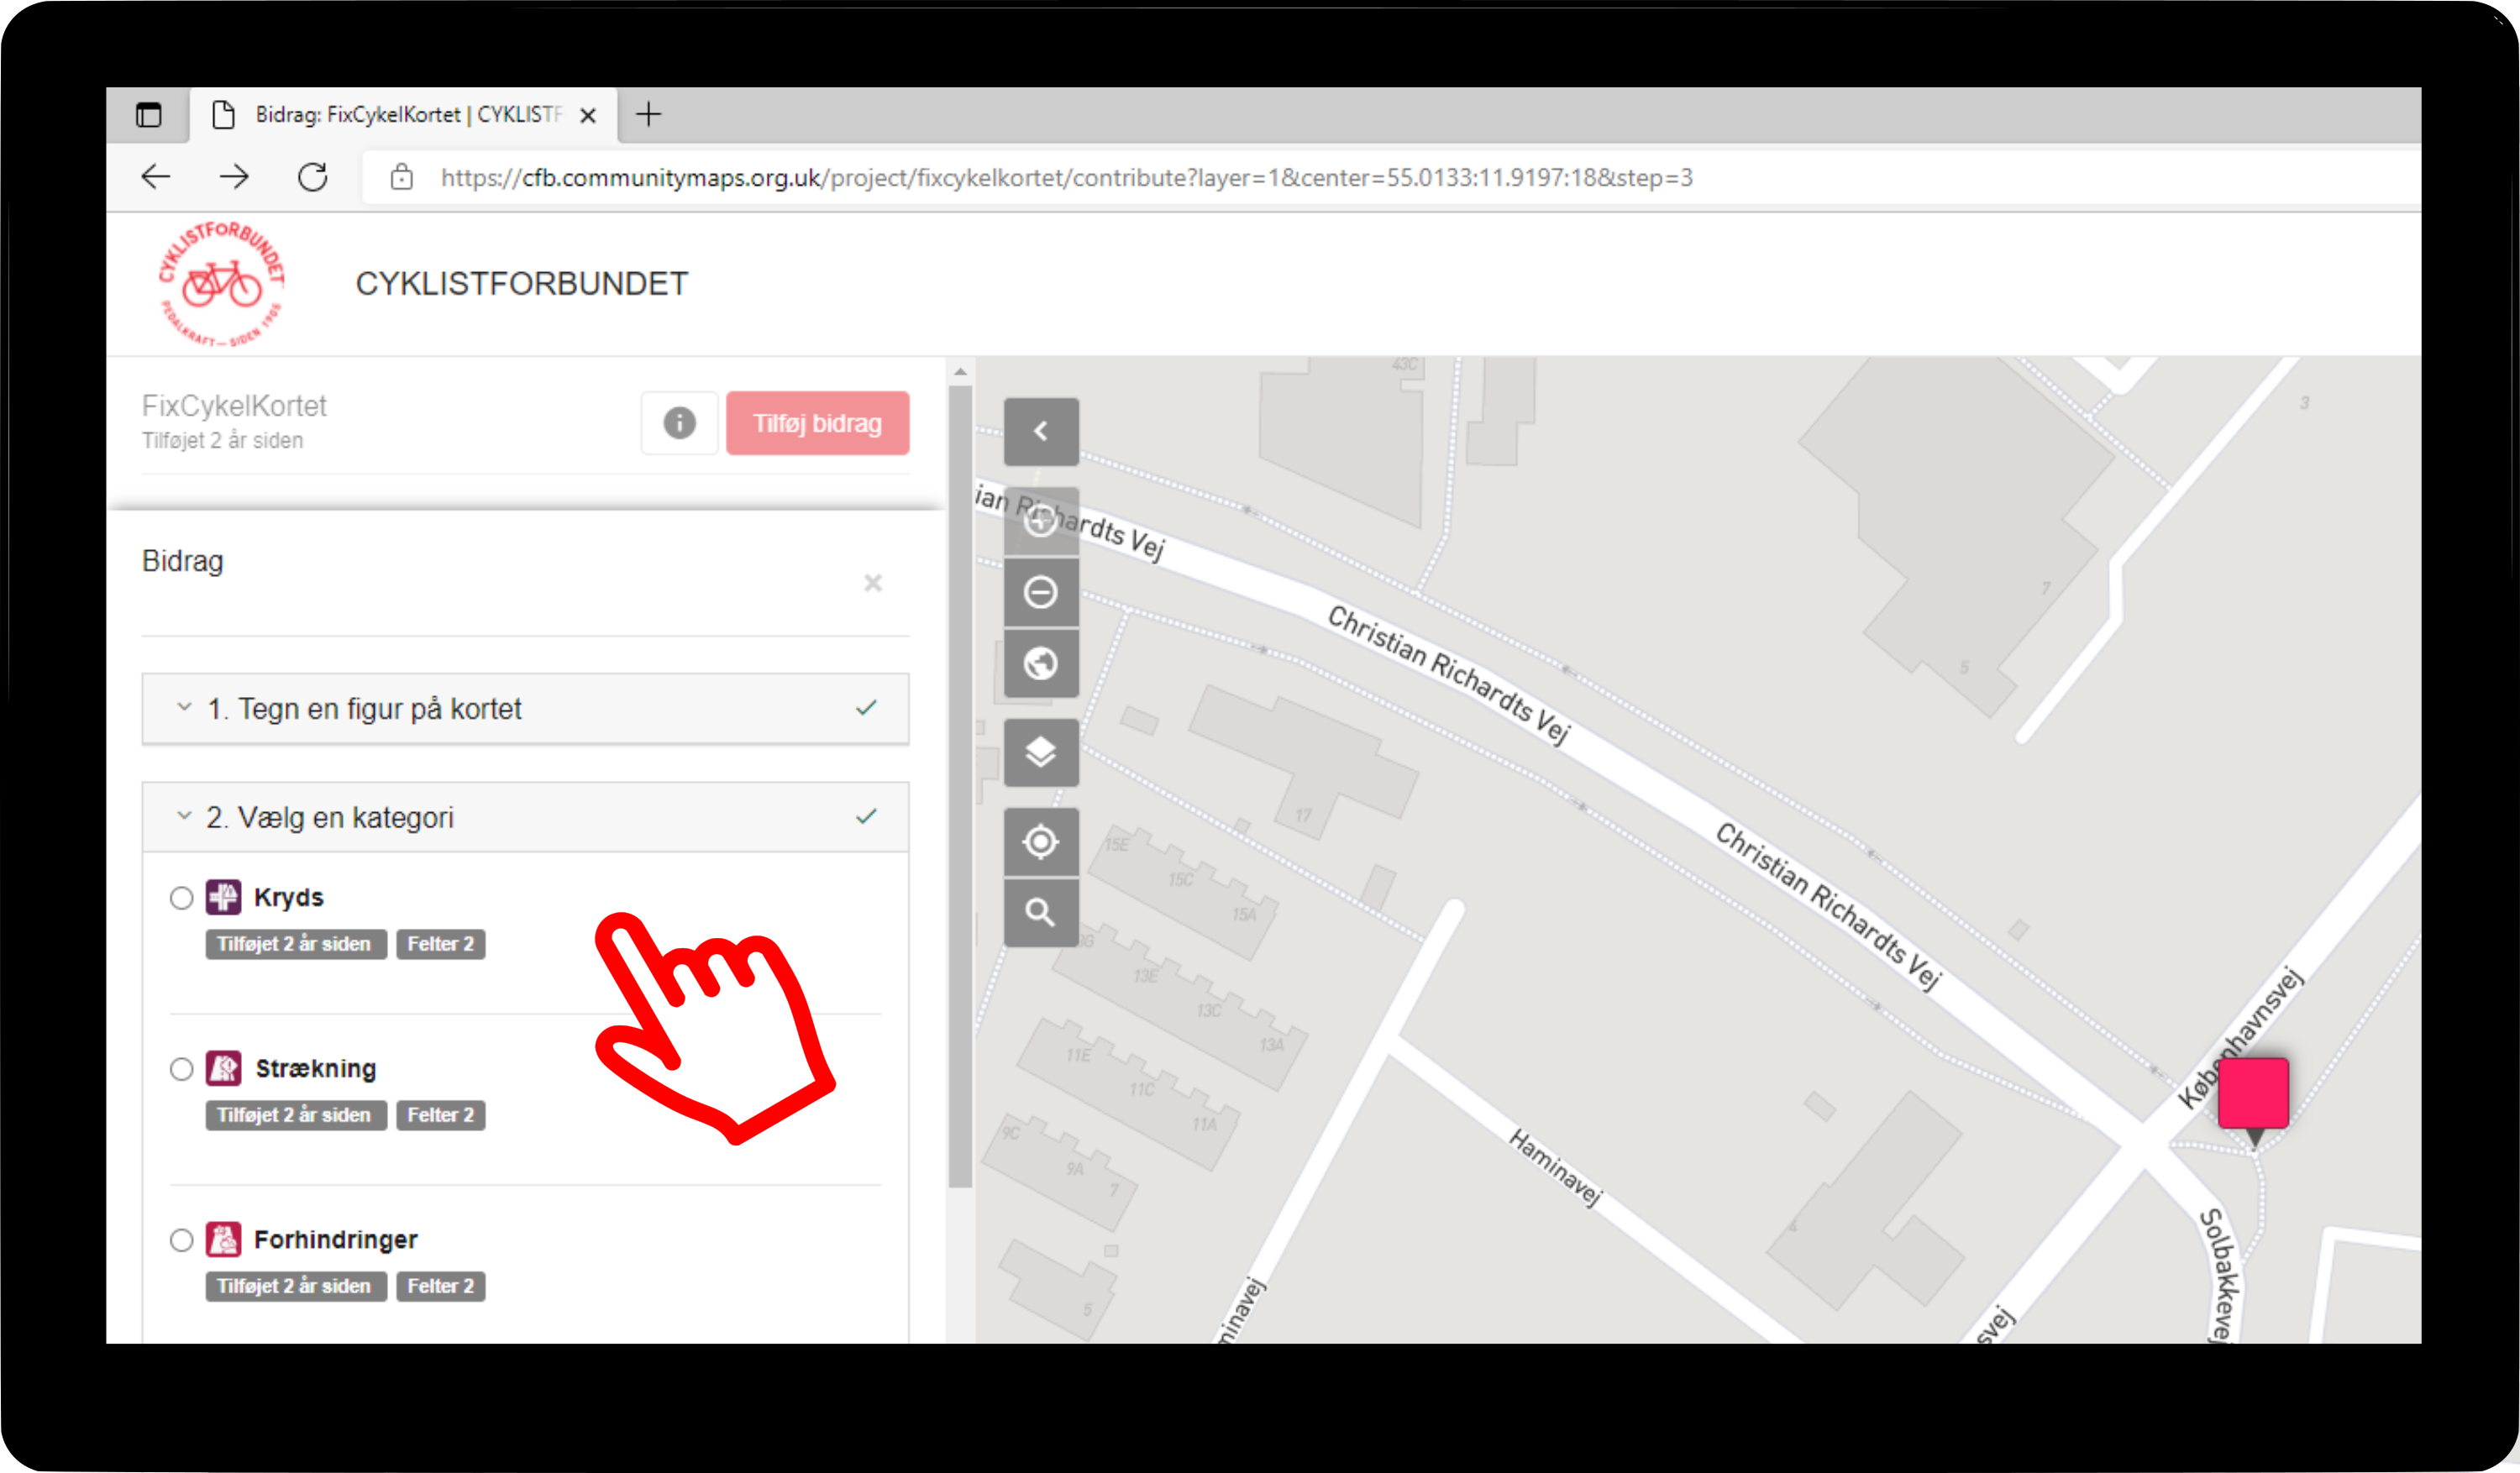Zoom out on the map
Image resolution: width=2520 pixels, height=1473 pixels.
(1040, 592)
